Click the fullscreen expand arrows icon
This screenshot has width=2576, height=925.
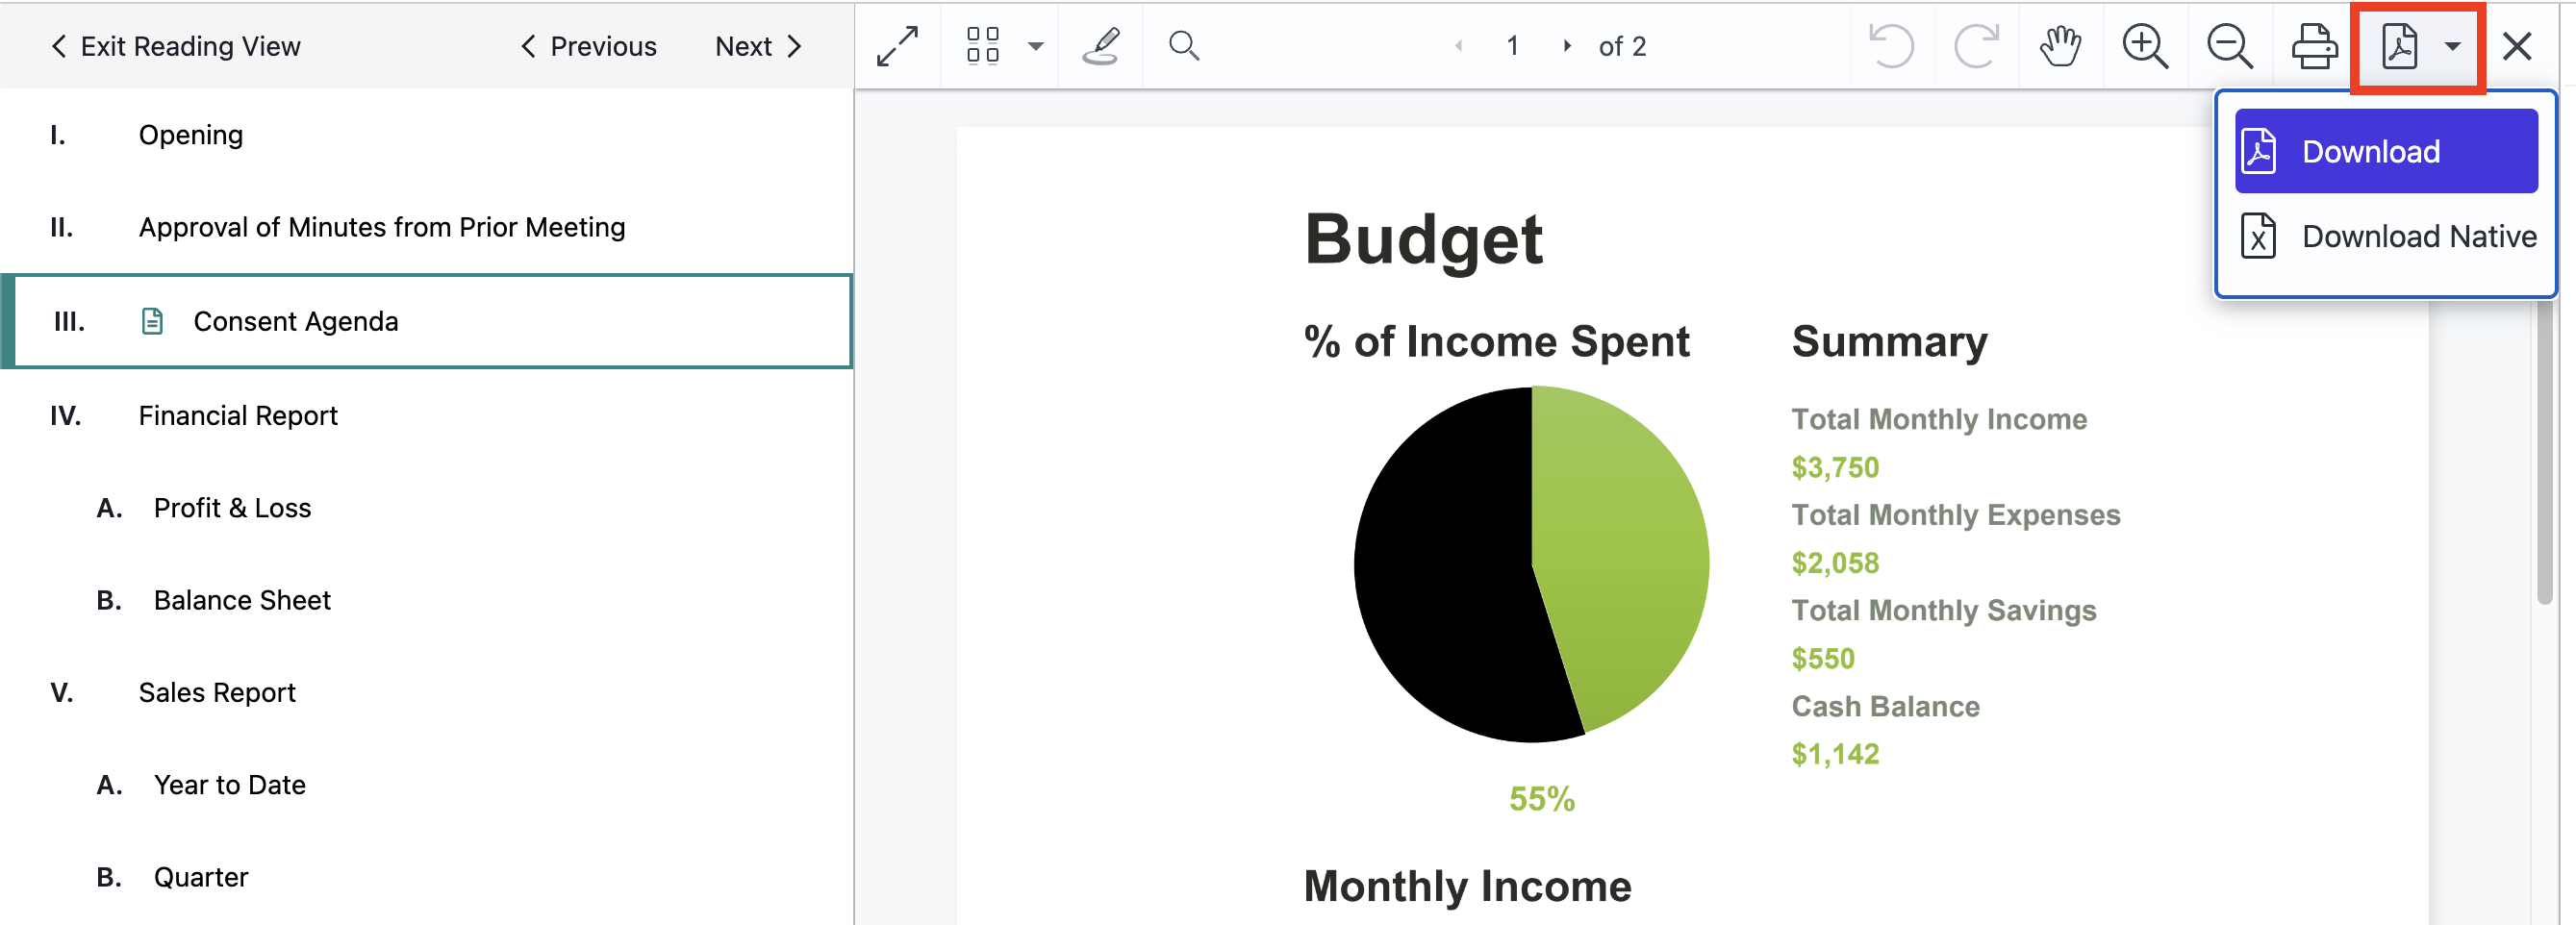point(897,46)
